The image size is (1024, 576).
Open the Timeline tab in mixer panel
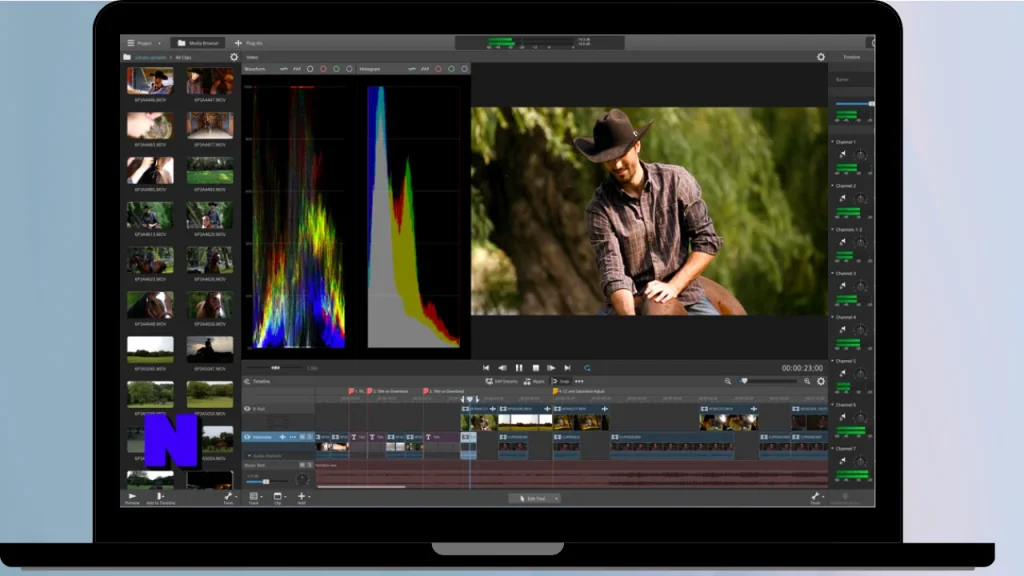pyautogui.click(x=851, y=57)
